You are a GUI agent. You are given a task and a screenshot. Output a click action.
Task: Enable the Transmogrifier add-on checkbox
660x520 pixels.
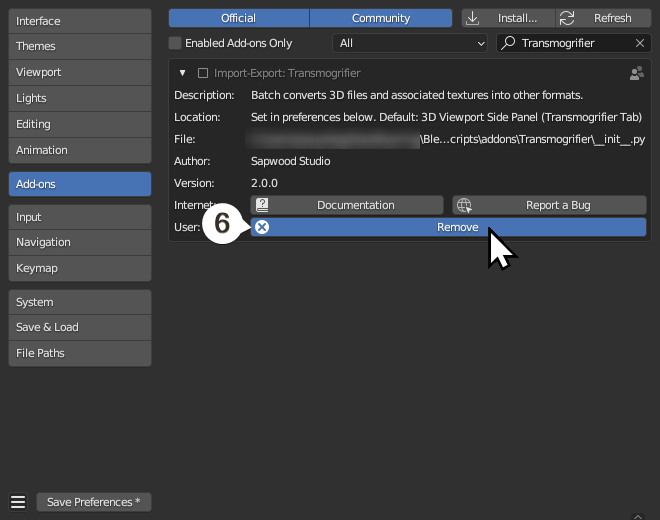(x=203, y=73)
